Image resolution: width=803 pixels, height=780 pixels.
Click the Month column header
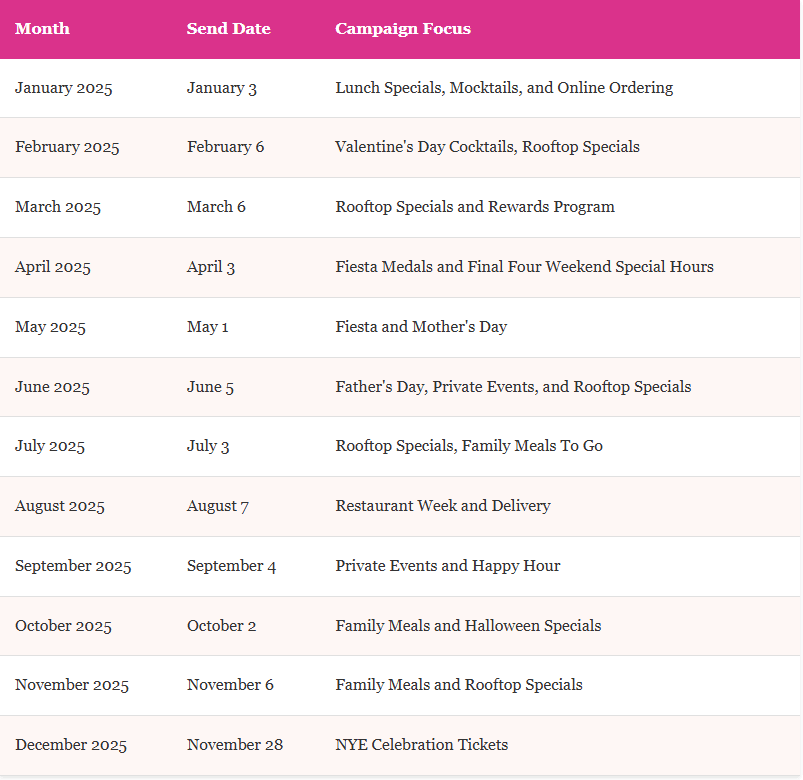coord(42,28)
